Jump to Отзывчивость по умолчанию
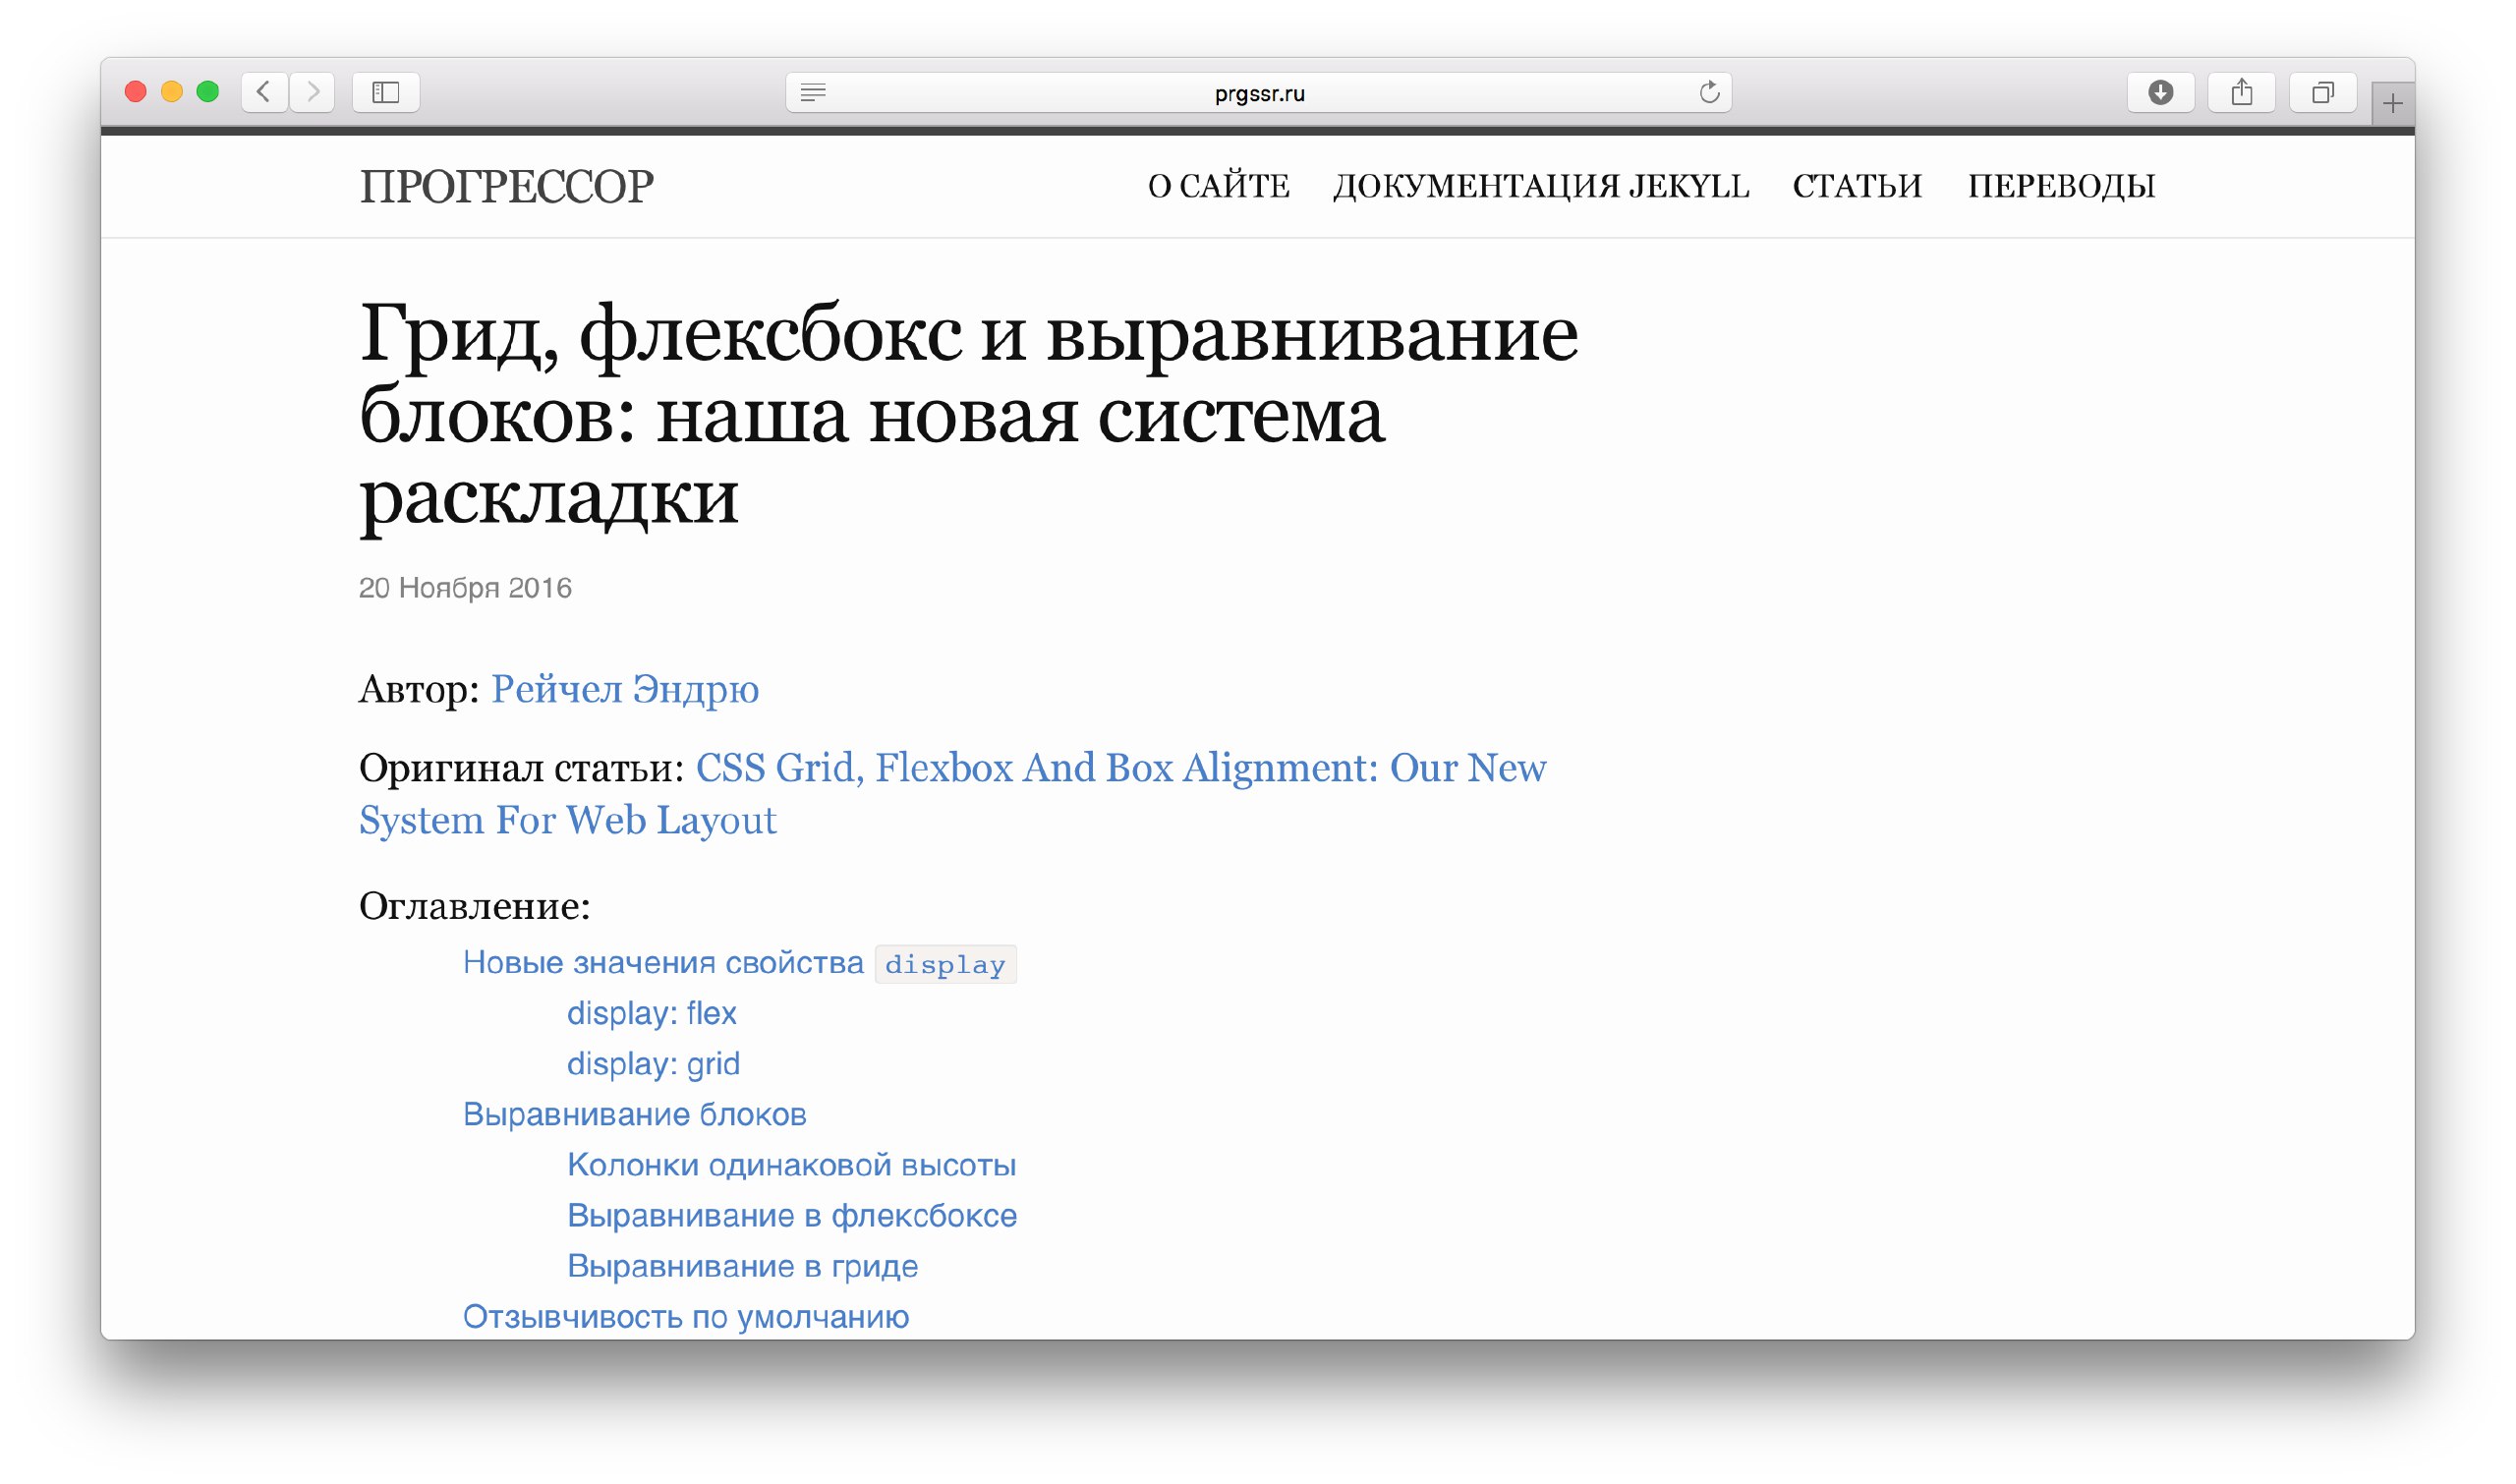Image resolution: width=2516 pixels, height=1484 pixels. (x=686, y=1317)
